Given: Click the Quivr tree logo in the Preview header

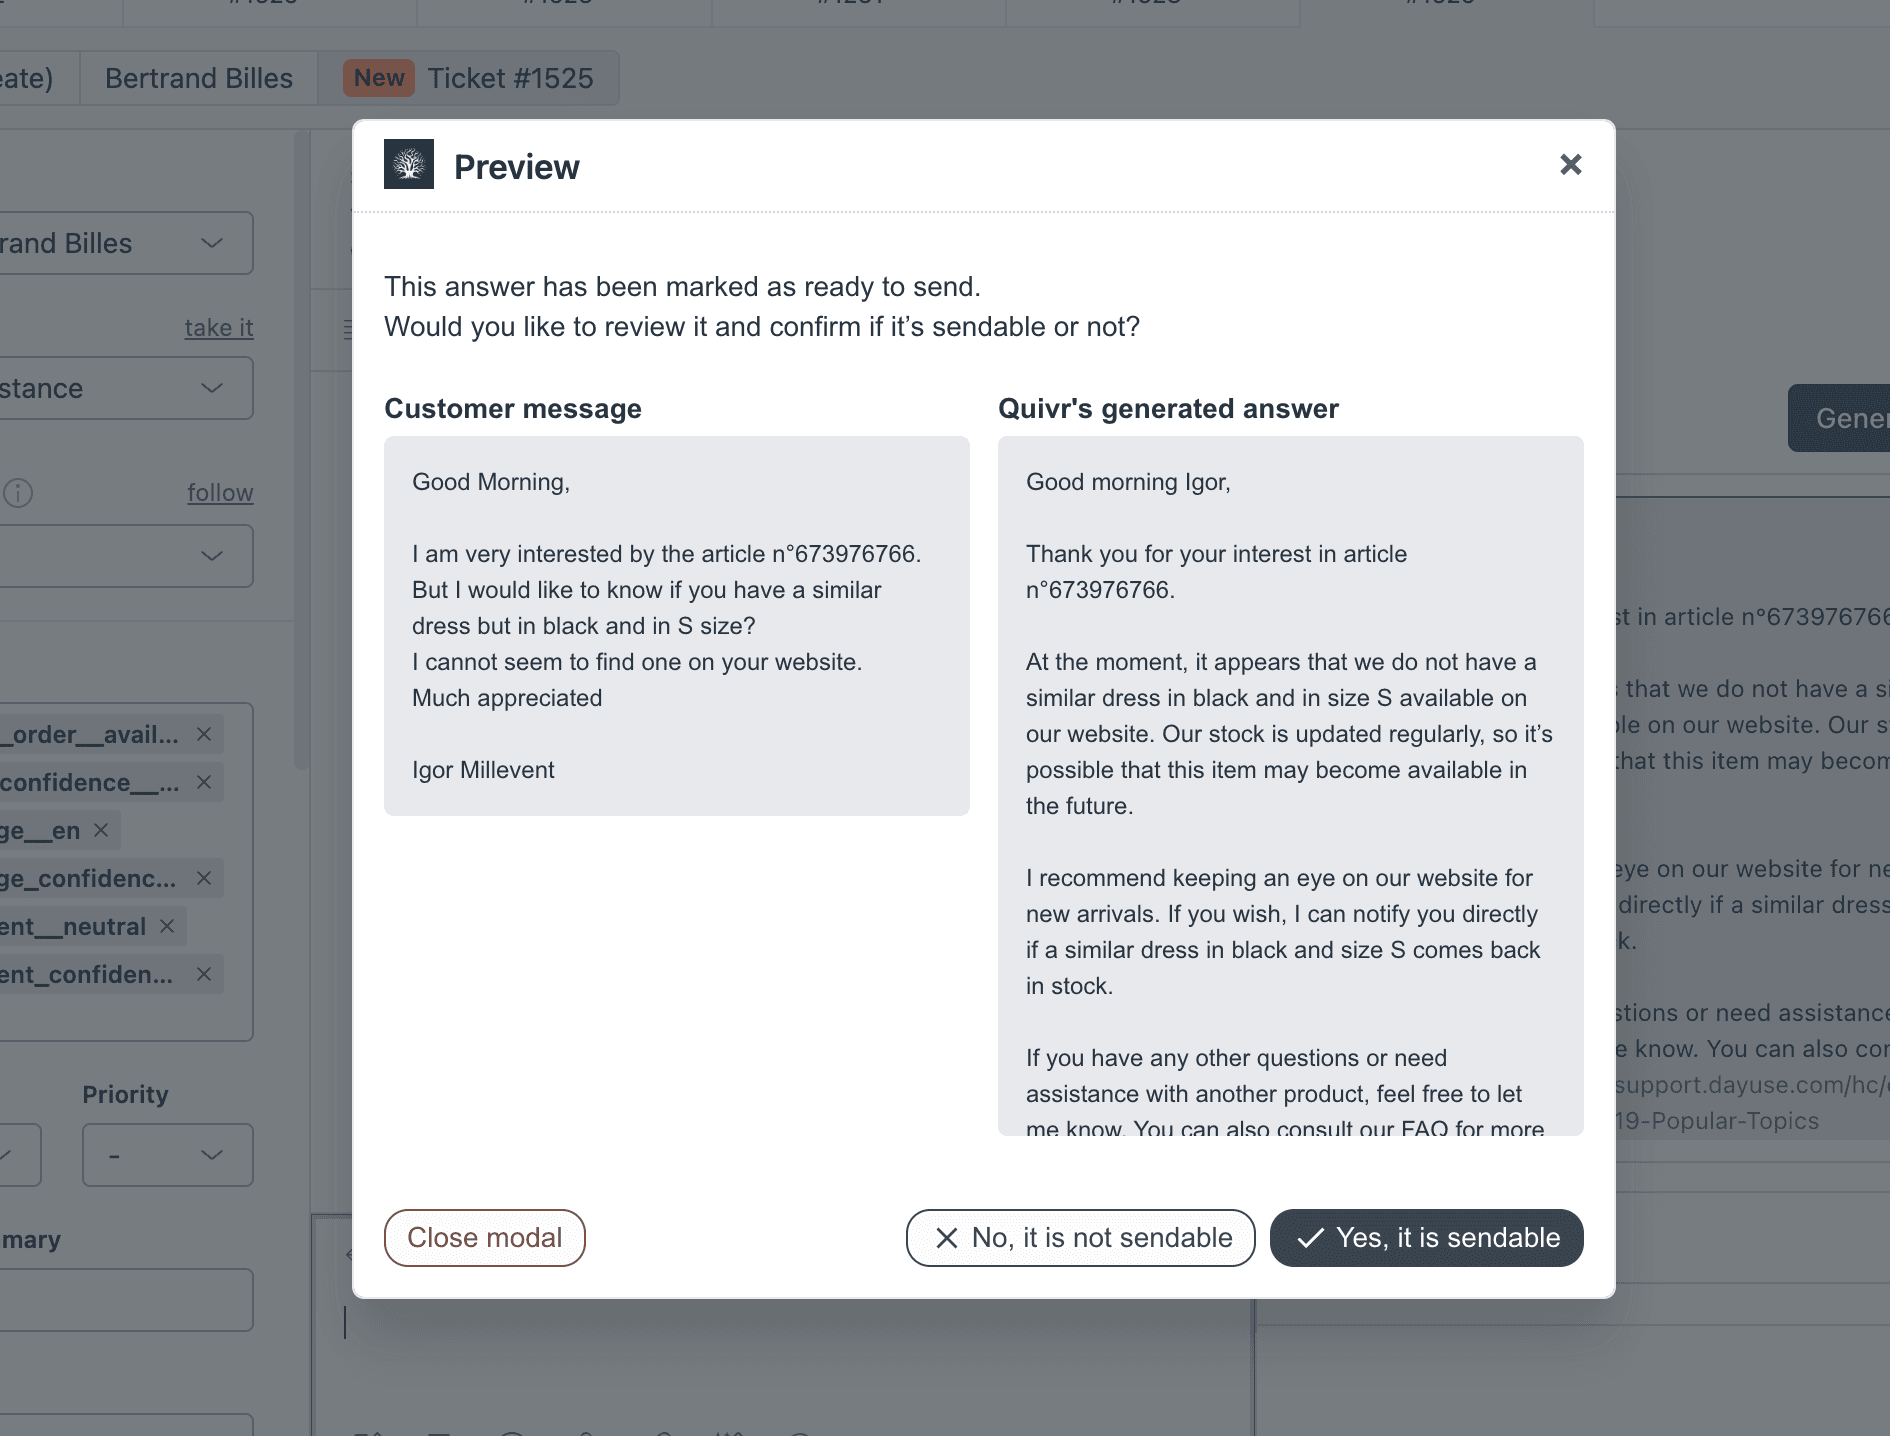Looking at the screenshot, I should click(x=409, y=164).
